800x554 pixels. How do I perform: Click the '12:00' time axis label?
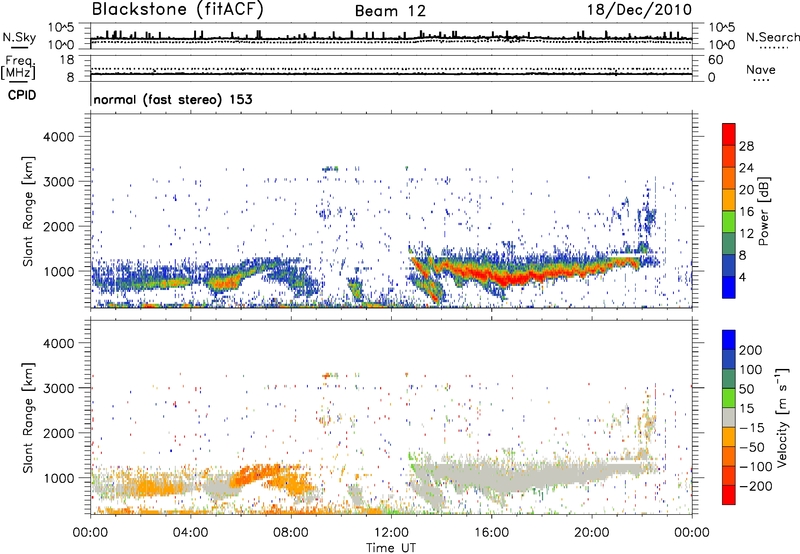[391, 533]
